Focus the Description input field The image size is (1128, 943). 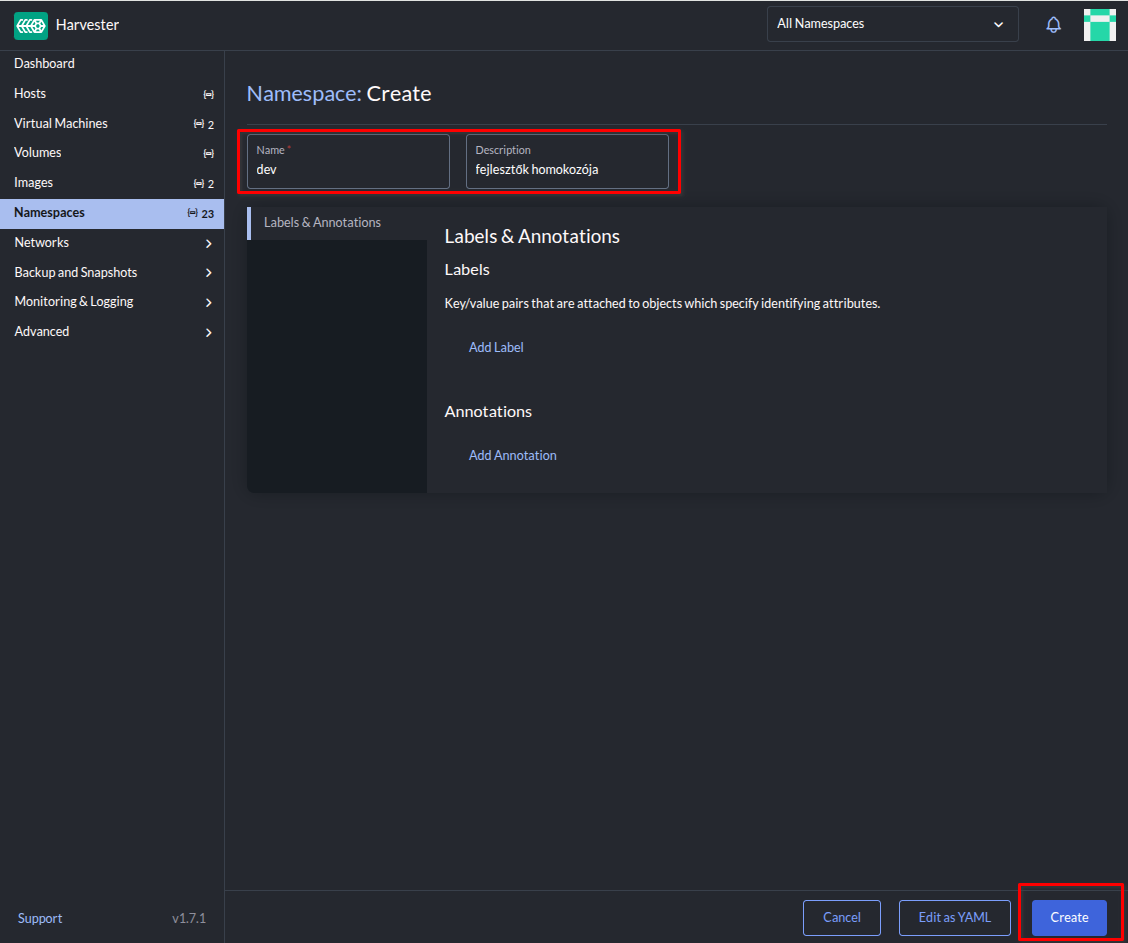567,169
